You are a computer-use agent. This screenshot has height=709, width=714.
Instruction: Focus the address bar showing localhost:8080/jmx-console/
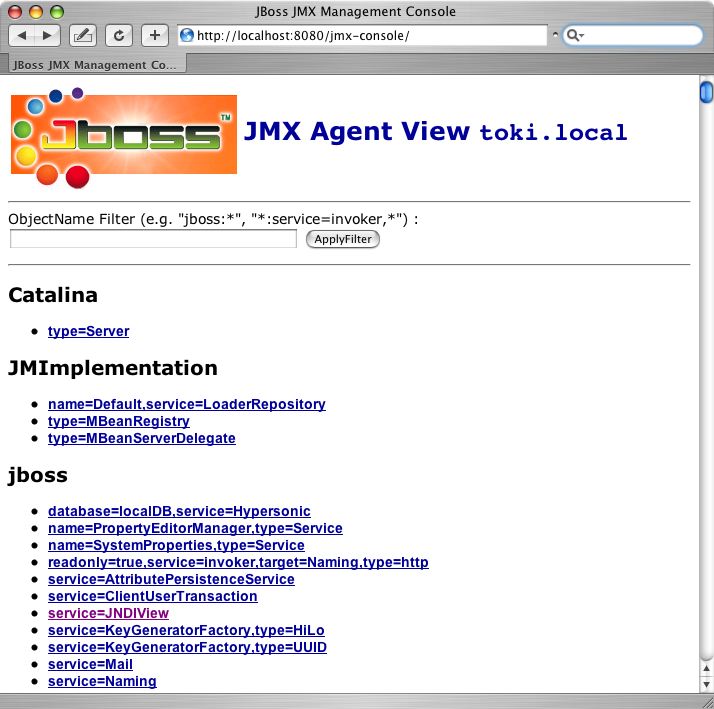(x=362, y=36)
